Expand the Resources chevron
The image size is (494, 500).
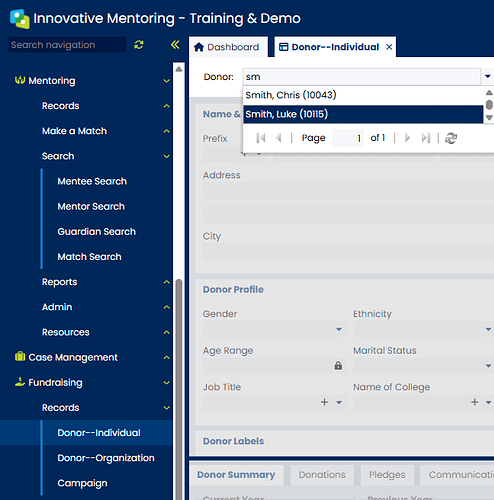point(167,332)
